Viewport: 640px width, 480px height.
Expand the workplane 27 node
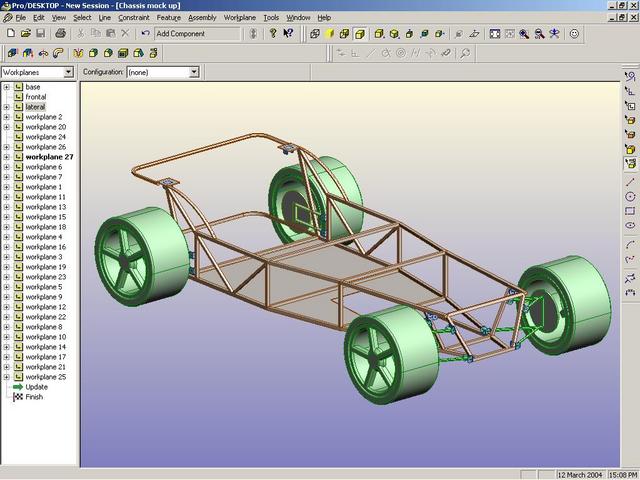6,157
